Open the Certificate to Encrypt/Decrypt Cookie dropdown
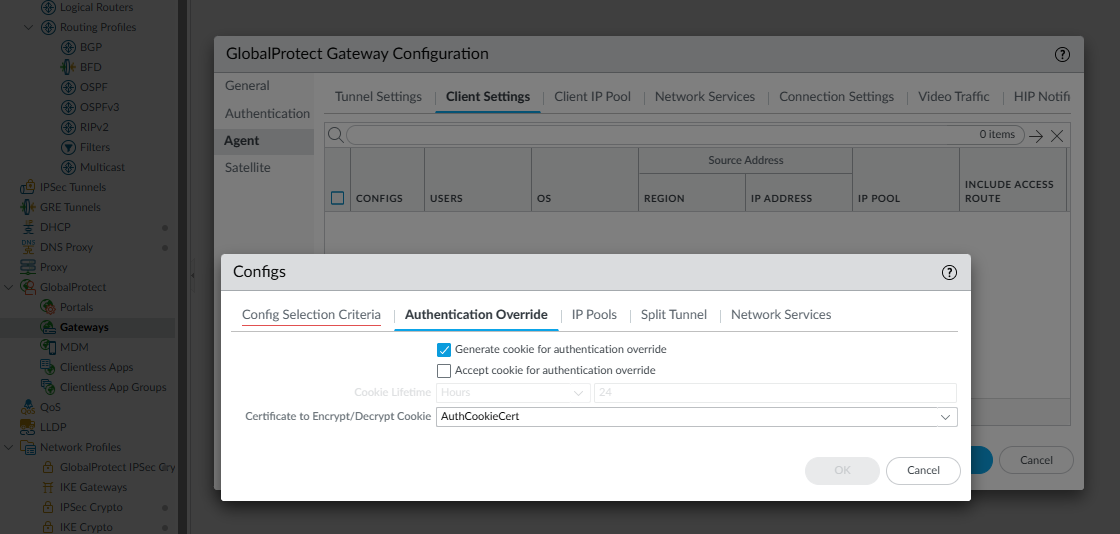 click(945, 417)
